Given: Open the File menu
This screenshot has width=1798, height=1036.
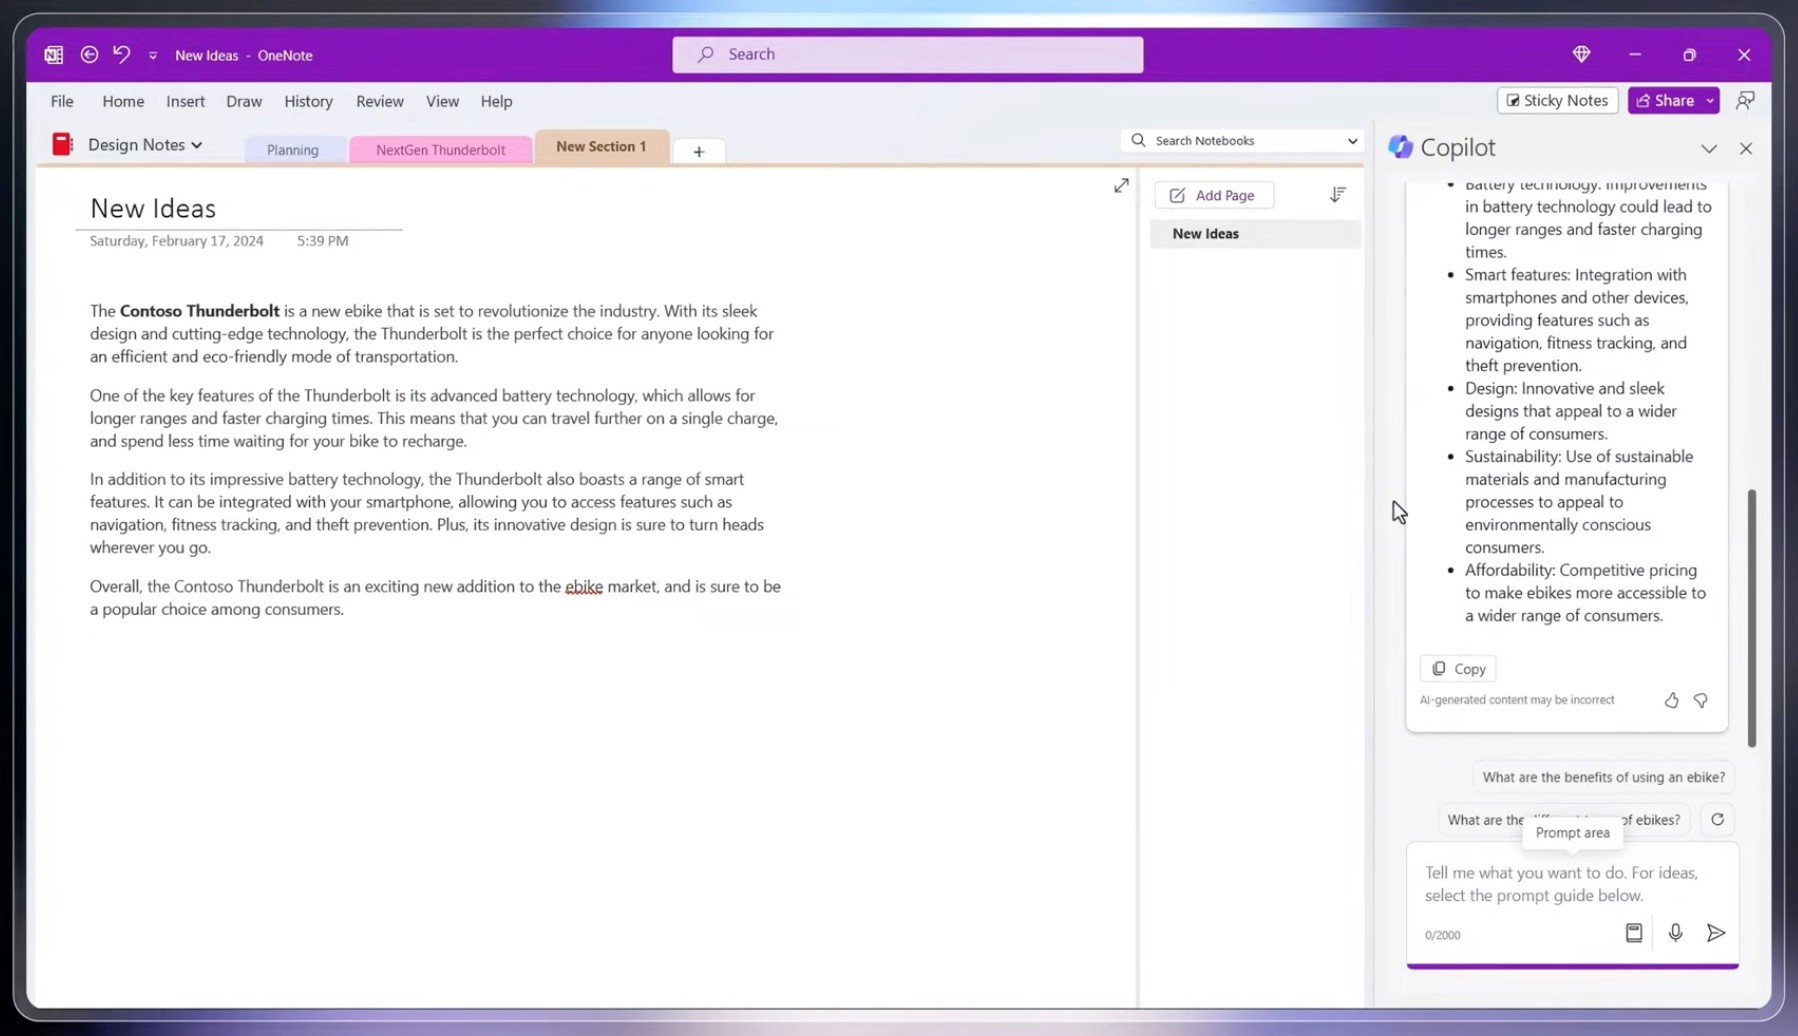Looking at the screenshot, I should 62,101.
